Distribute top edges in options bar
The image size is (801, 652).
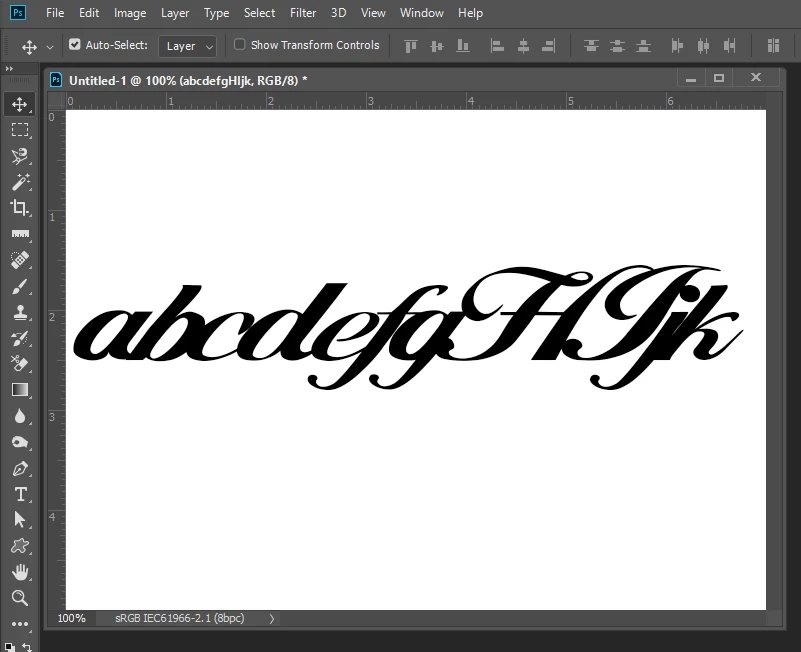click(591, 46)
